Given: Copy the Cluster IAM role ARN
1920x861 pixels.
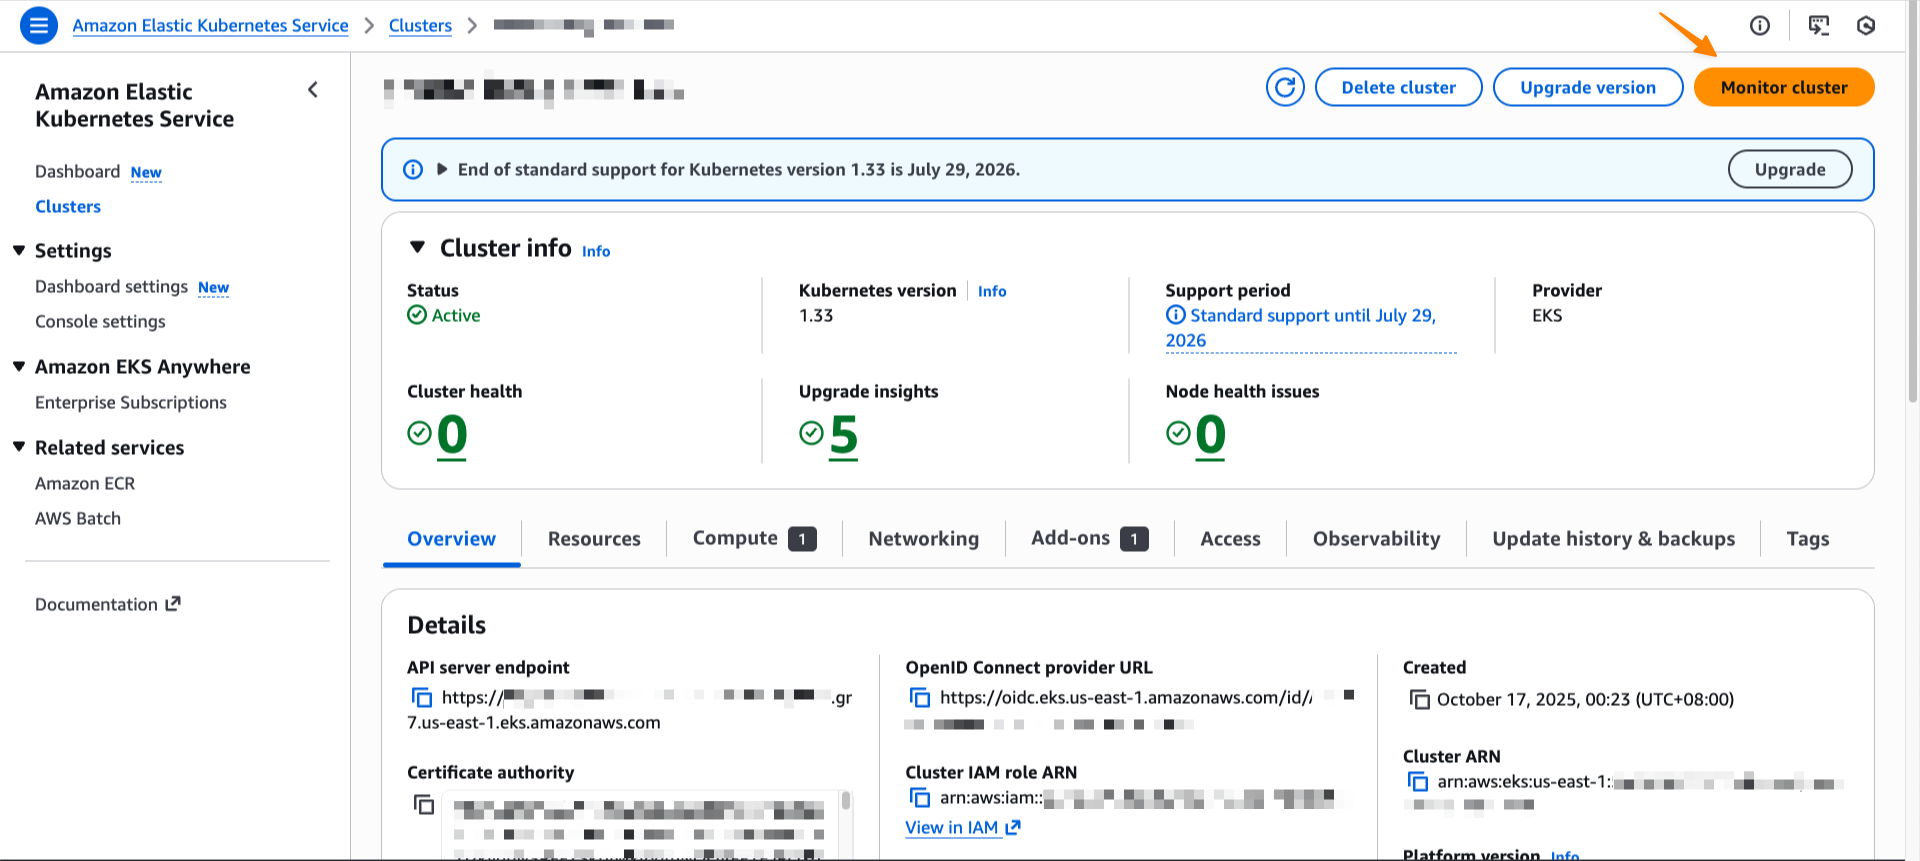Looking at the screenshot, I should 920,798.
